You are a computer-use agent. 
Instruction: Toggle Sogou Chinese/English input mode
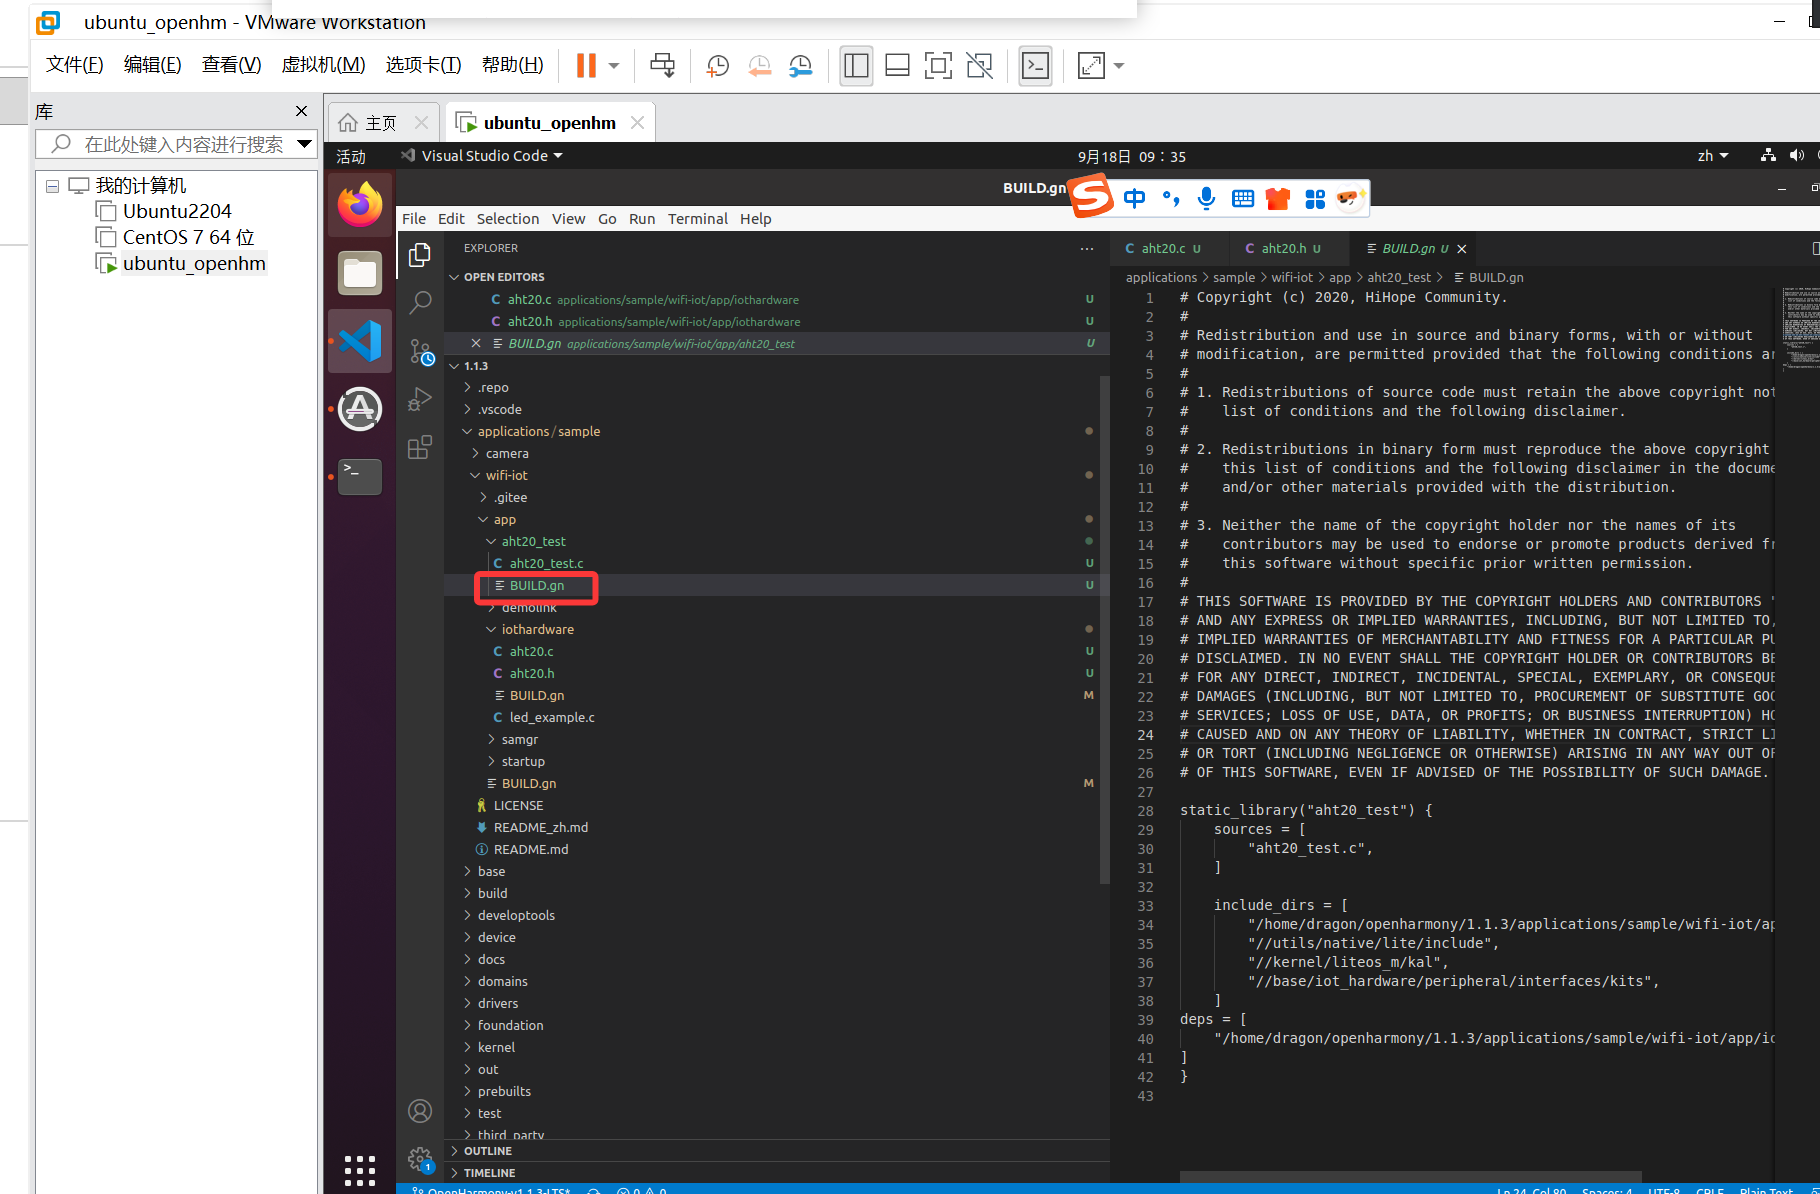[1135, 198]
